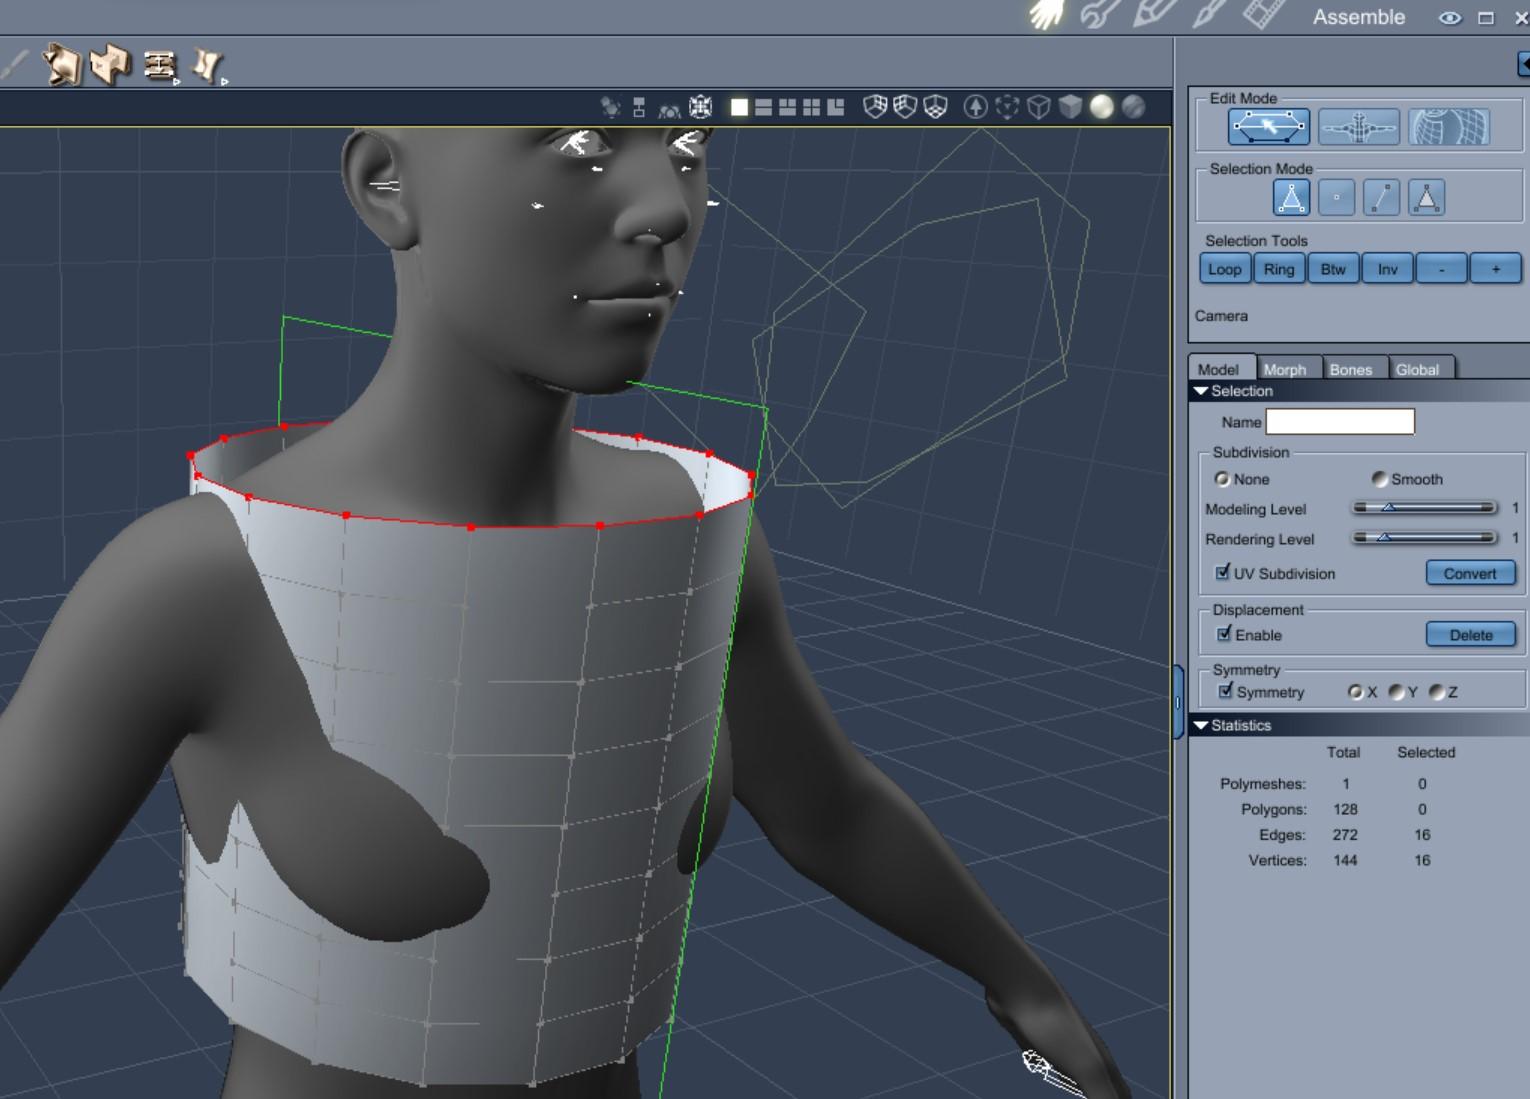Click the leftmost grid-cube working plane icon

click(875, 107)
